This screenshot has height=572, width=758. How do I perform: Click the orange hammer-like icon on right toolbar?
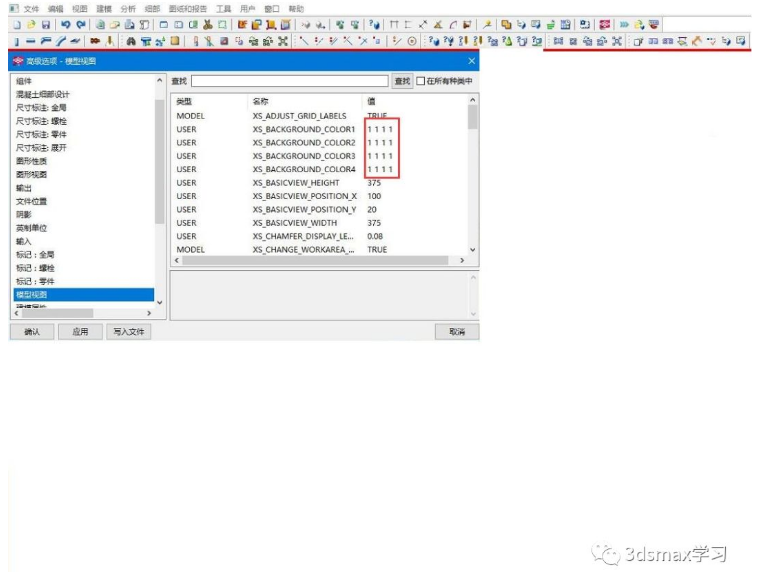697,42
